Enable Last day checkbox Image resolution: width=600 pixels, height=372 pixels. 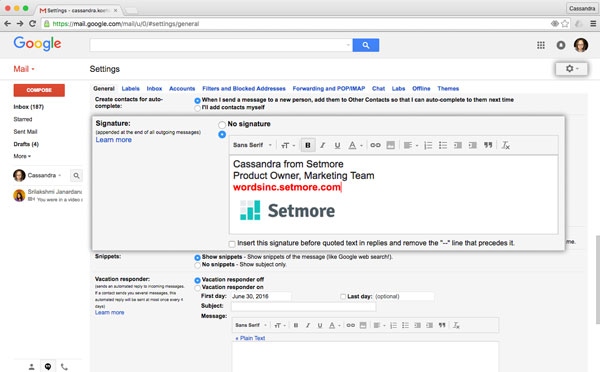[343, 297]
